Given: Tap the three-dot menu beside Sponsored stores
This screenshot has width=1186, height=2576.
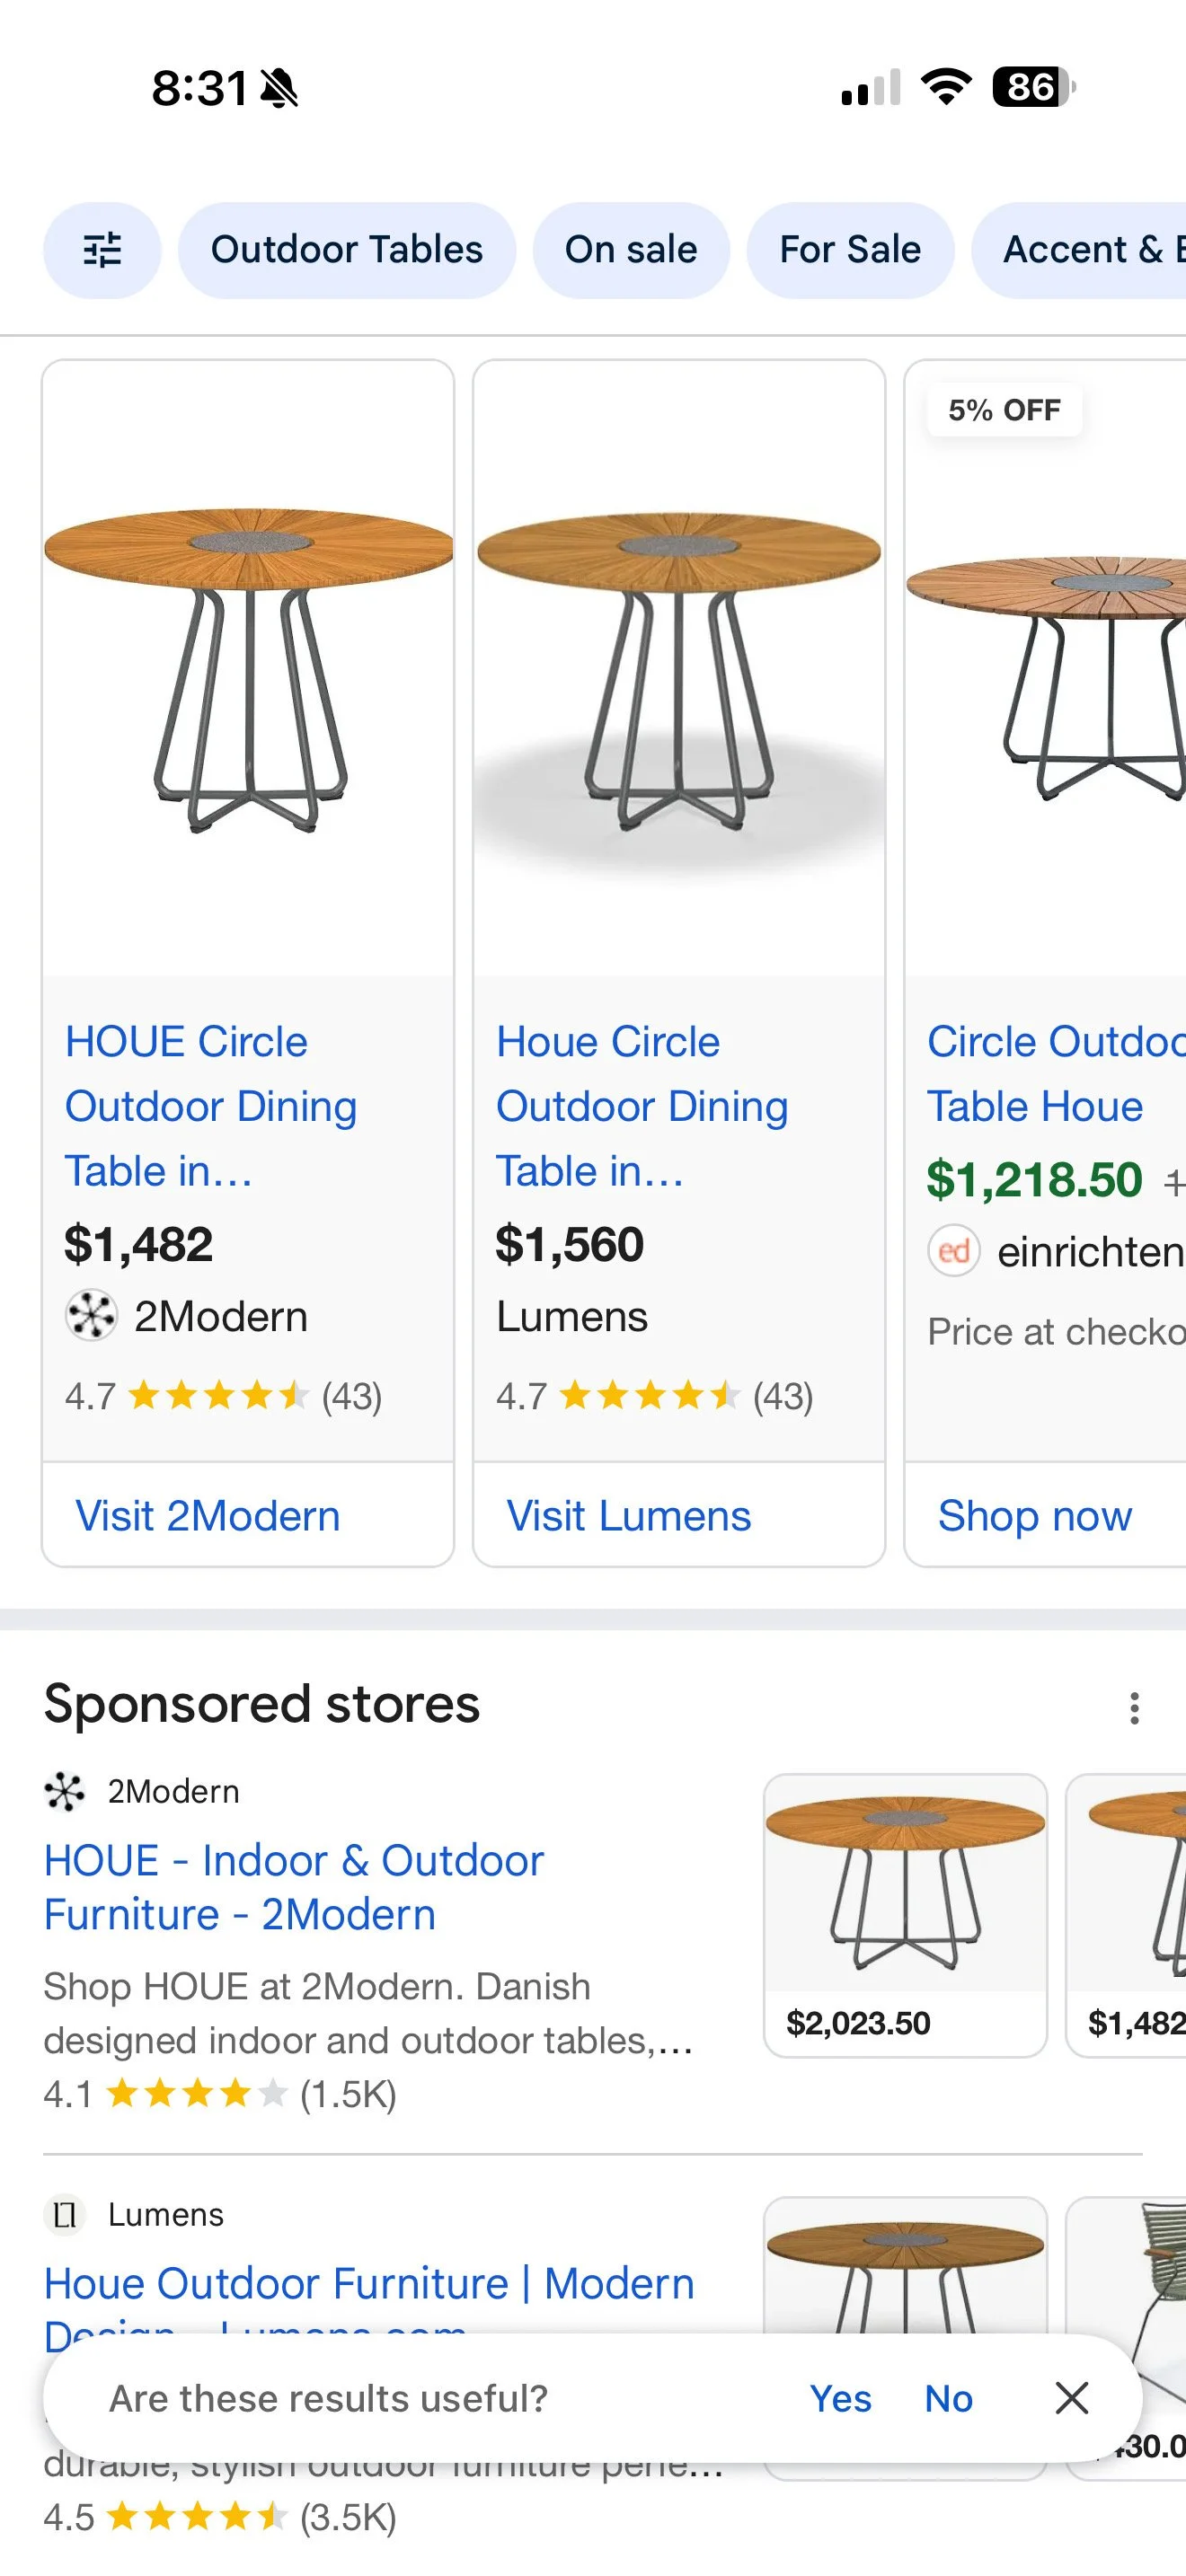Looking at the screenshot, I should [1134, 1708].
